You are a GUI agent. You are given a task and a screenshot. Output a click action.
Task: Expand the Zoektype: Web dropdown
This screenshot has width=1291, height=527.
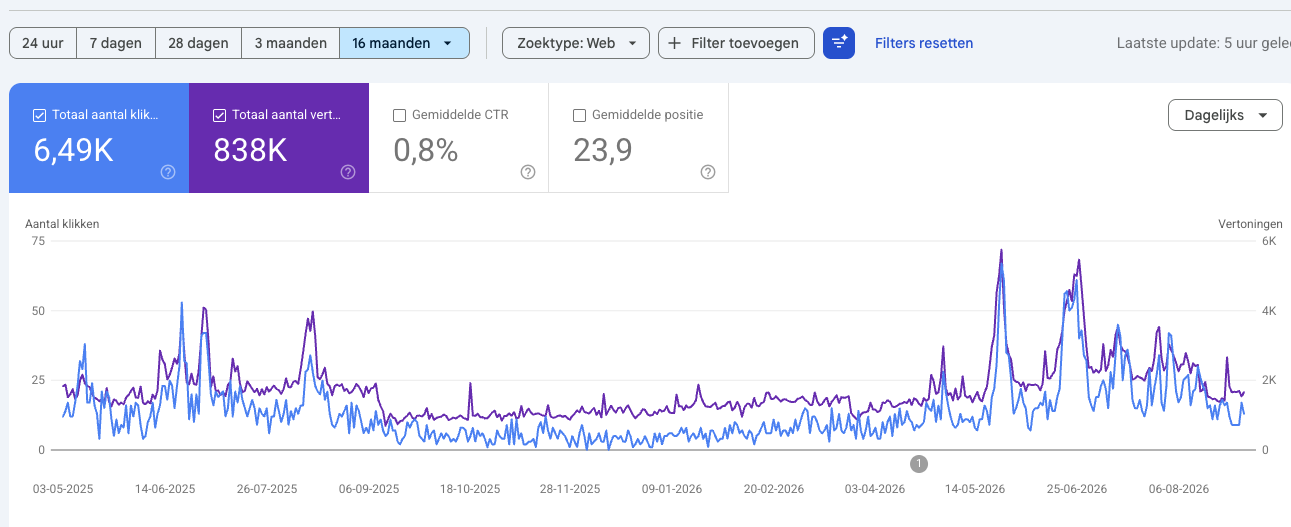click(x=576, y=43)
